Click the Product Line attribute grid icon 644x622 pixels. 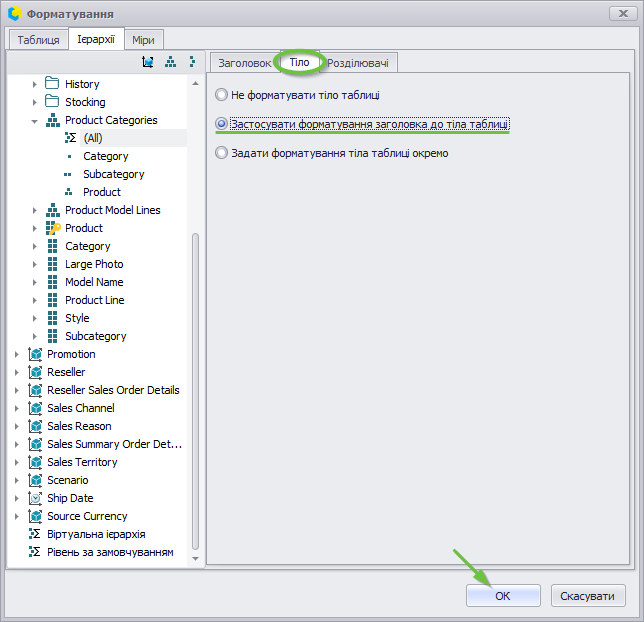pos(53,300)
